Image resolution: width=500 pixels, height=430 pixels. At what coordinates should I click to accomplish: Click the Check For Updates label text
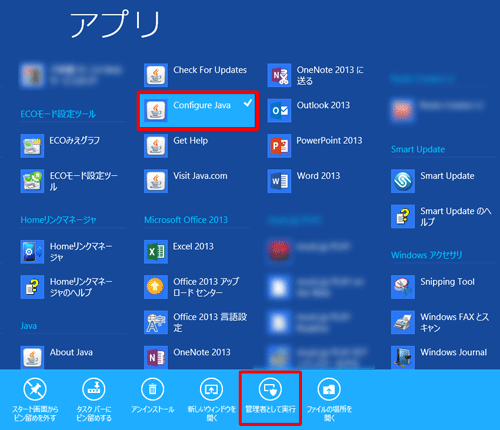point(210,70)
